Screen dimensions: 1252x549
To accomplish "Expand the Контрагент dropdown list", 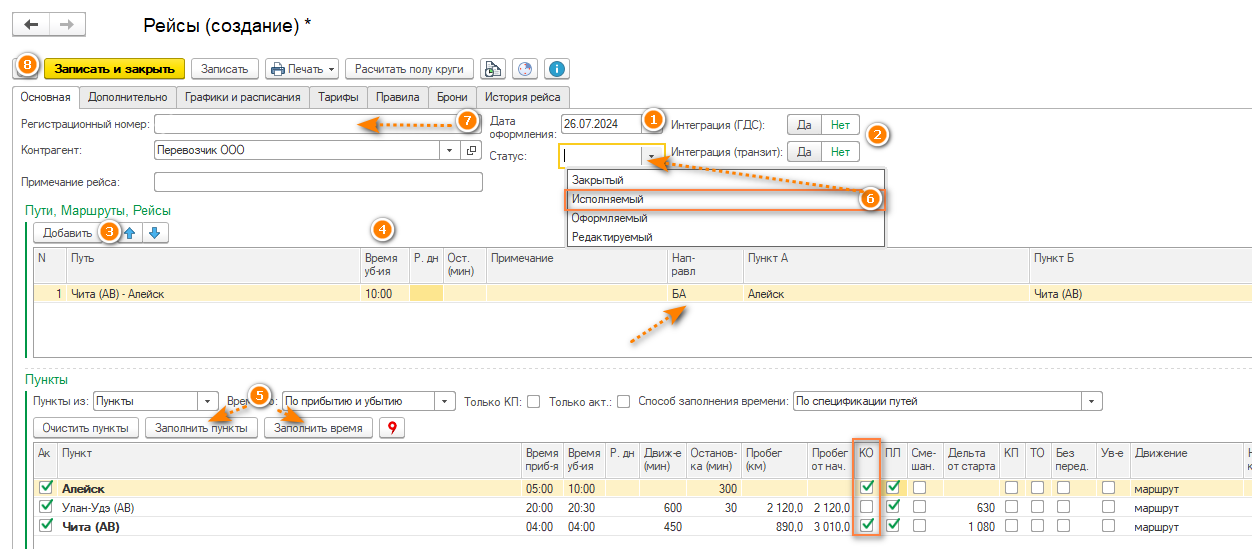I will 448,150.
